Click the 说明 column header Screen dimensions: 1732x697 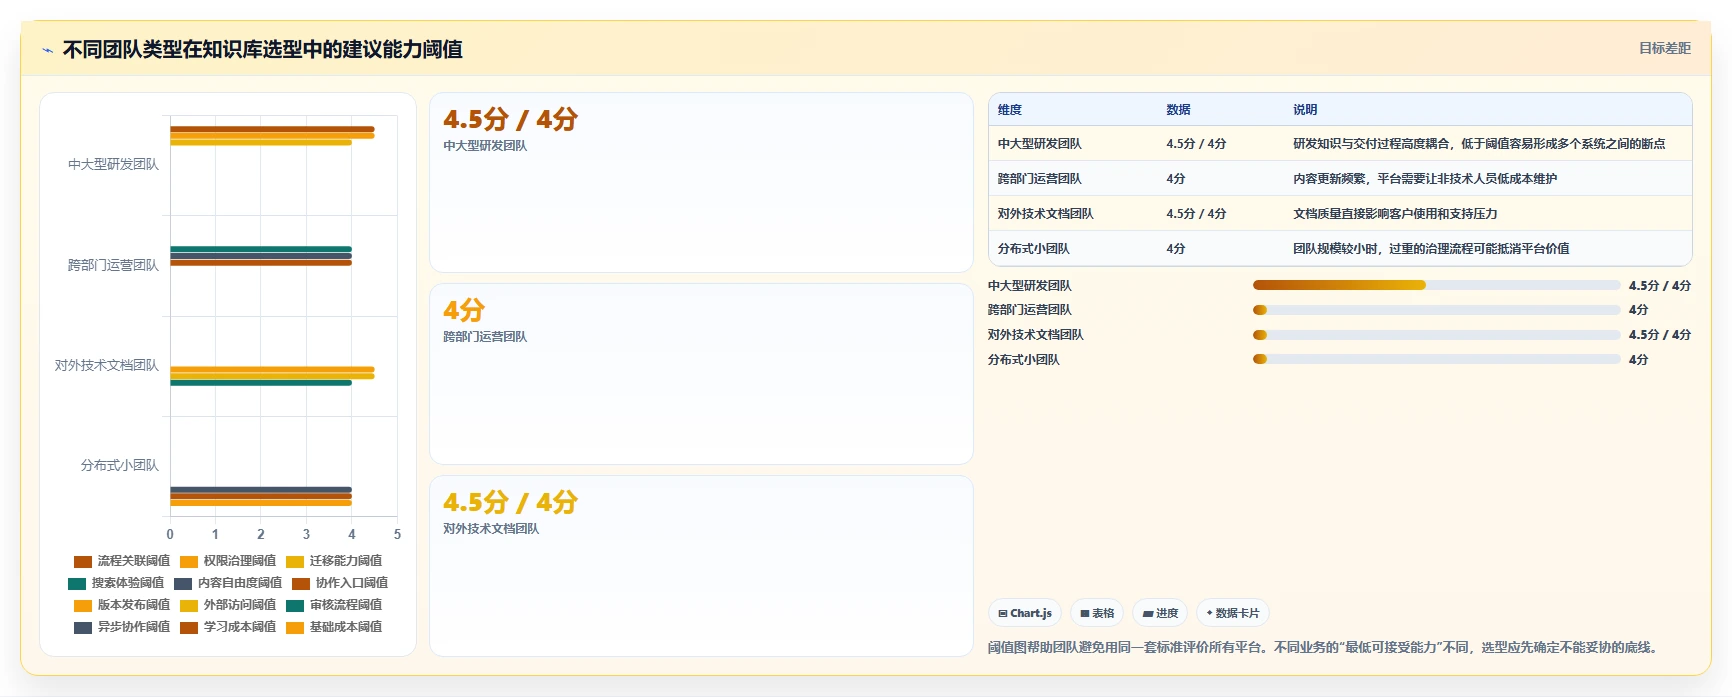click(x=1305, y=110)
